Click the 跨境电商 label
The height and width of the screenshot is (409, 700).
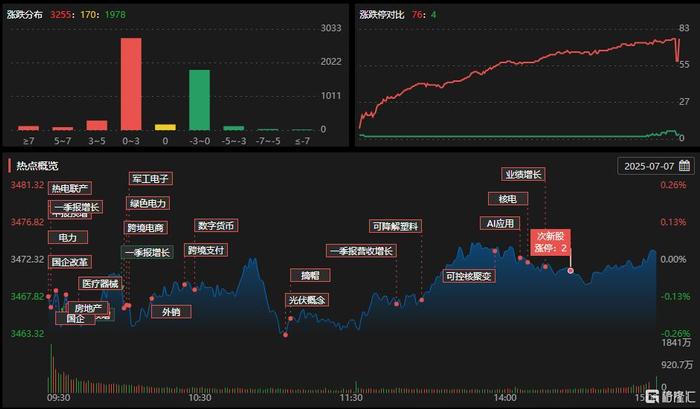(146, 228)
